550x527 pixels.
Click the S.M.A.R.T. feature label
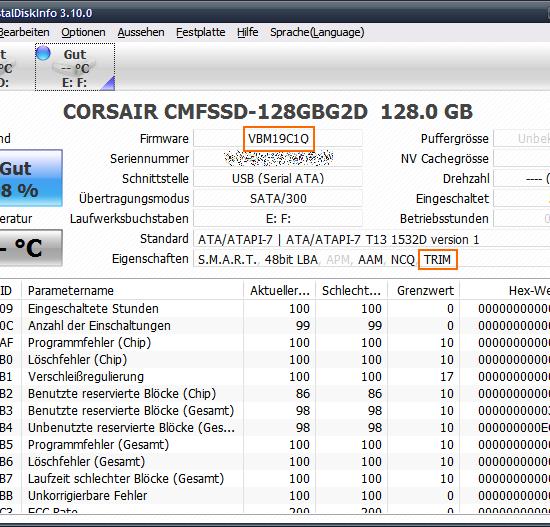tap(227, 260)
